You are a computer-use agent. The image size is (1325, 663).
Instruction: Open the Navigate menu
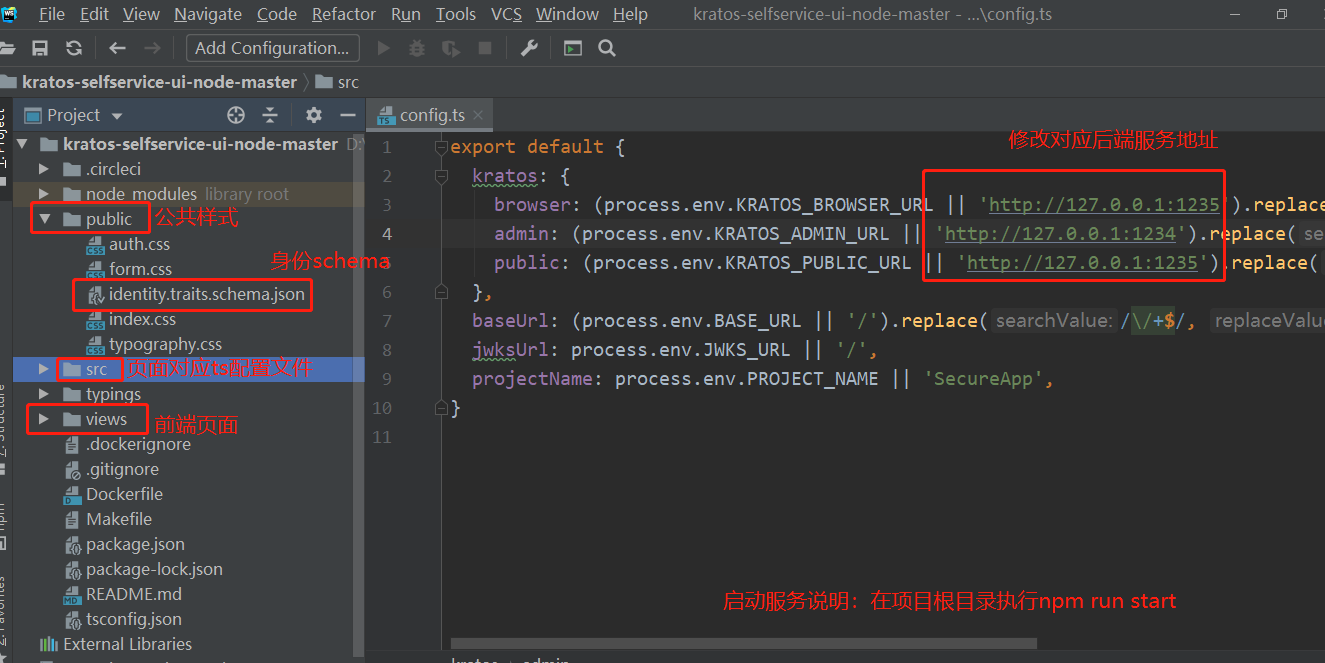coord(207,14)
